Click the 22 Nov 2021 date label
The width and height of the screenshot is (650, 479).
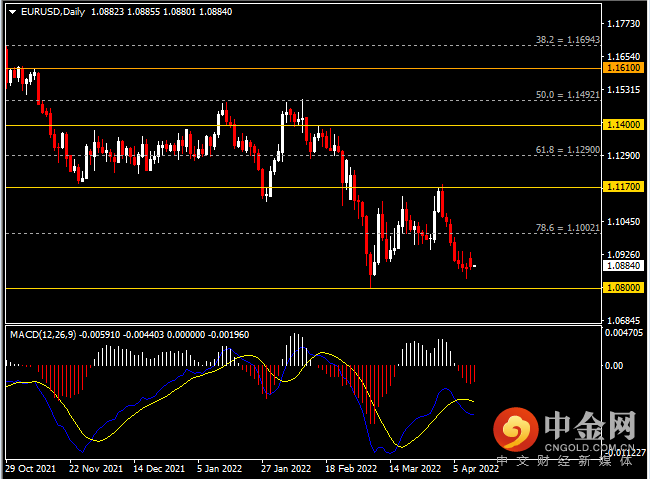tap(96, 469)
